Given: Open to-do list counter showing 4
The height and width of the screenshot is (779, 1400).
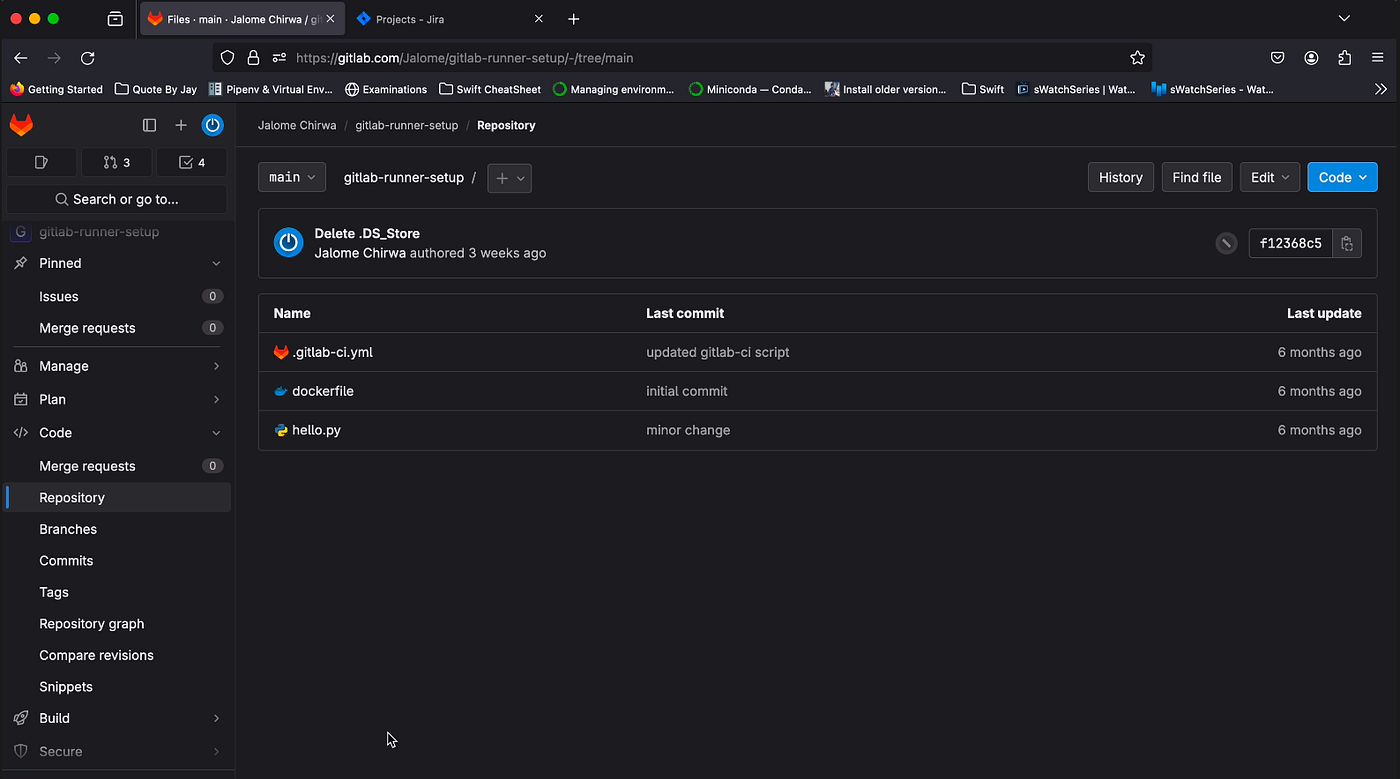Looking at the screenshot, I should (x=192, y=162).
